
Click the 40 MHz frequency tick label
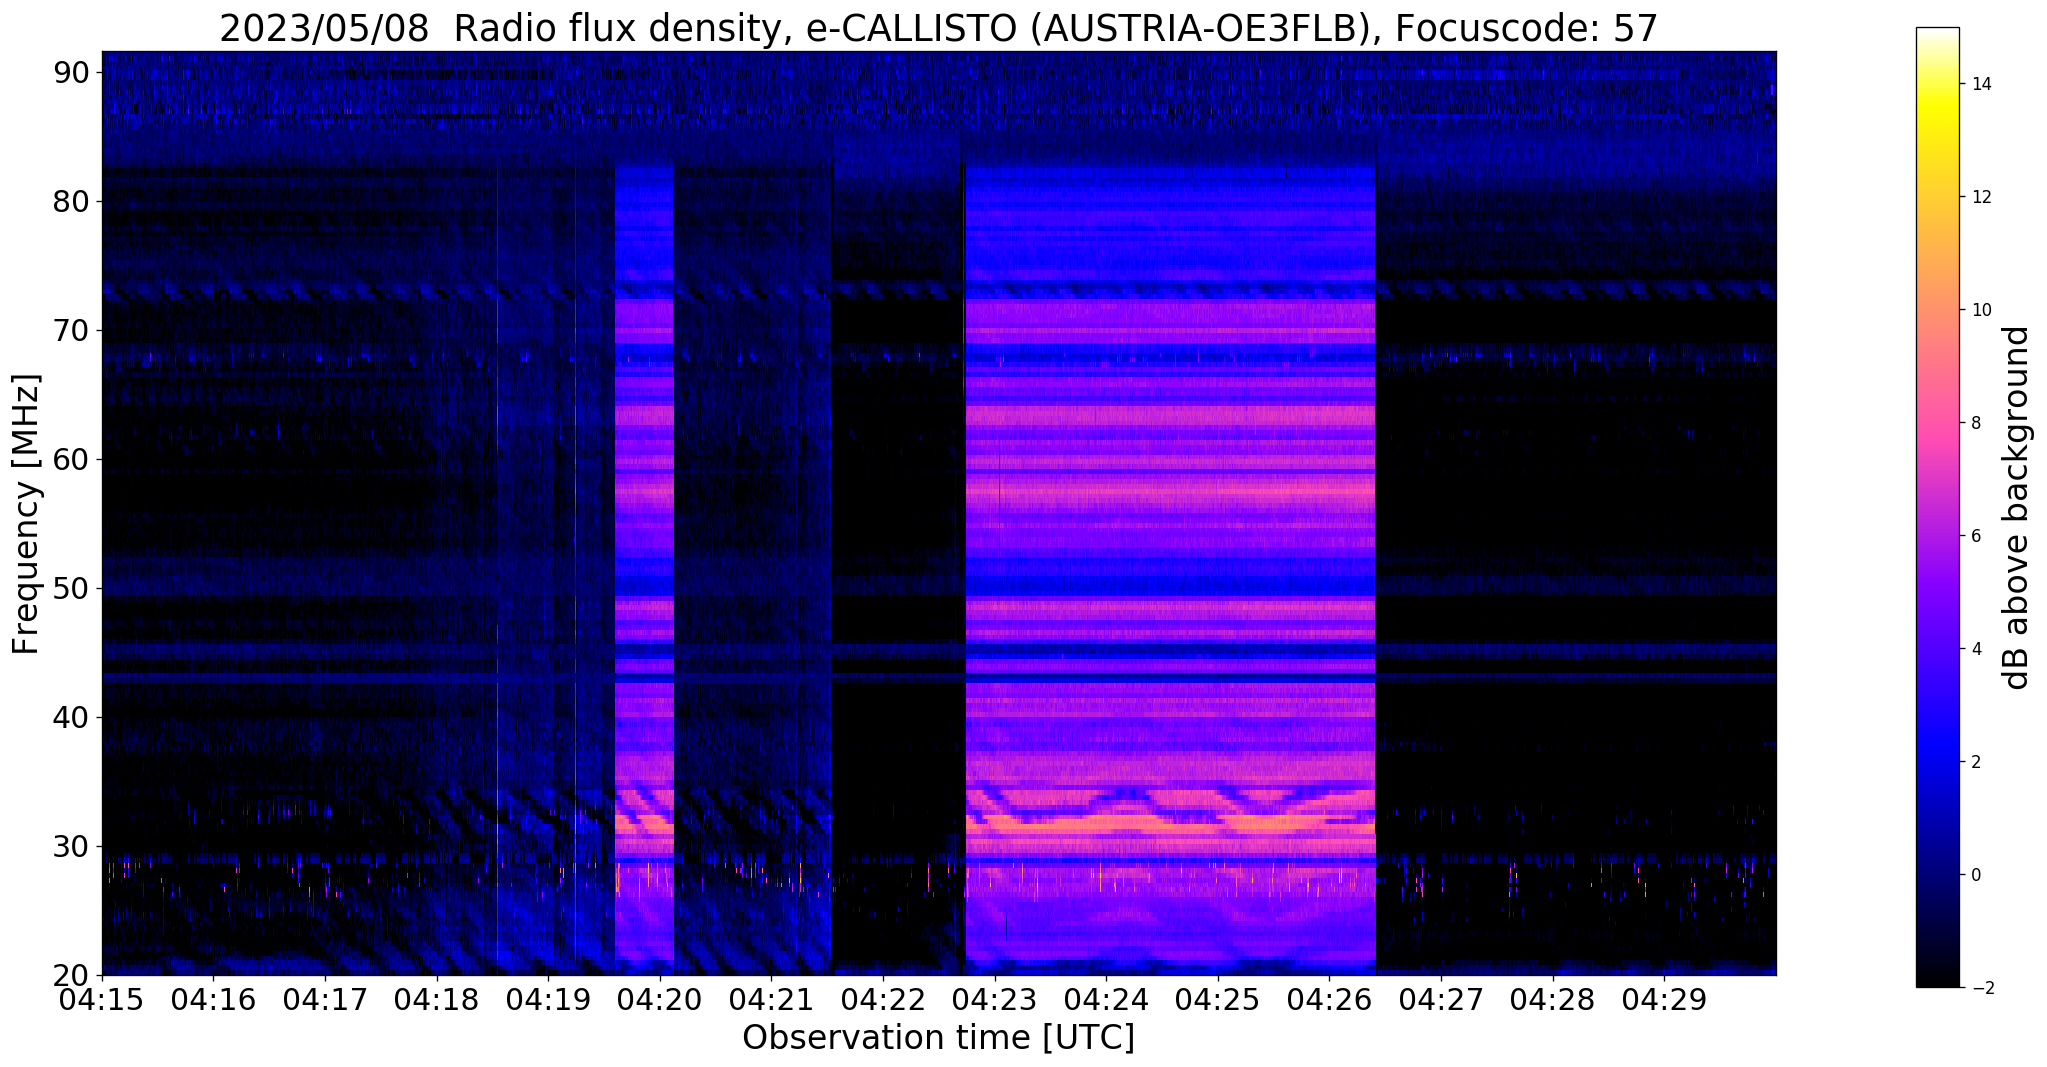pos(72,717)
